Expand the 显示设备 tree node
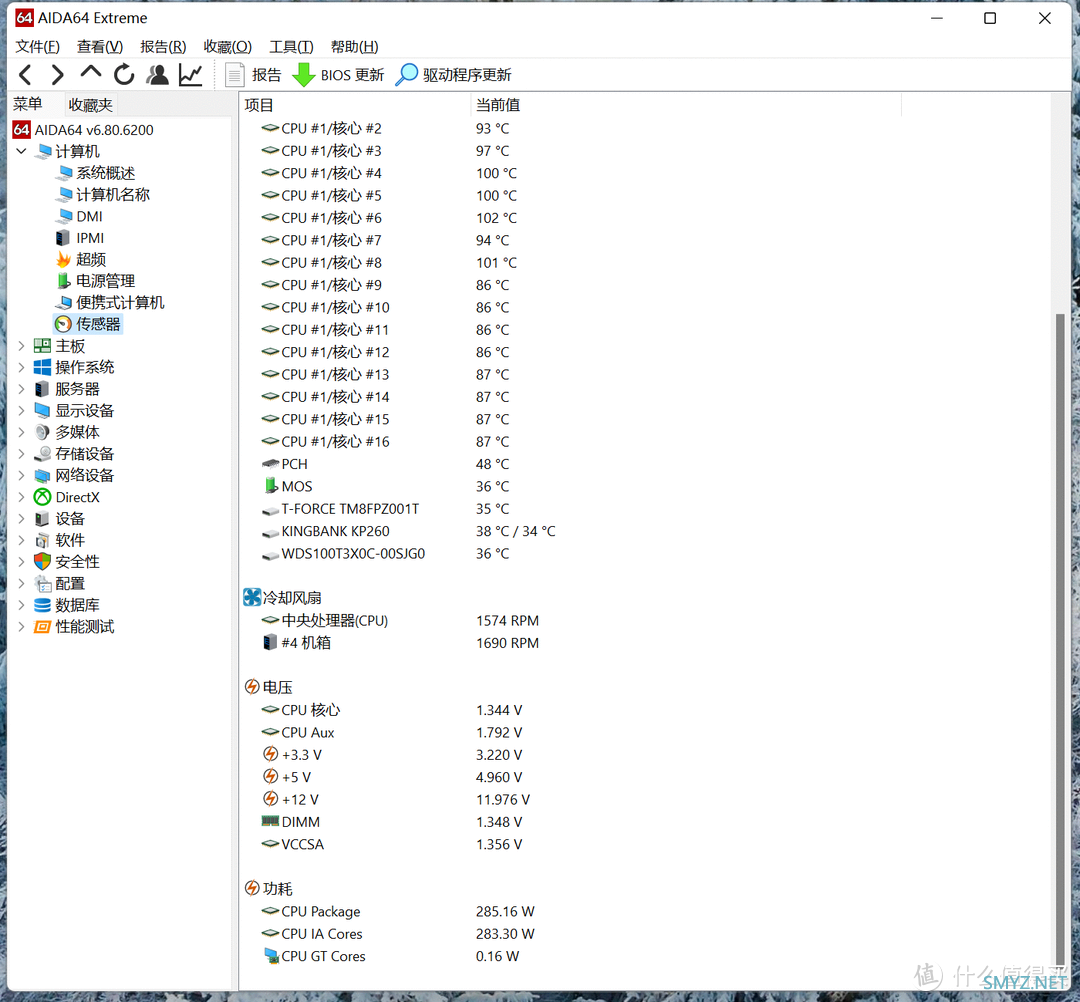 pos(21,410)
